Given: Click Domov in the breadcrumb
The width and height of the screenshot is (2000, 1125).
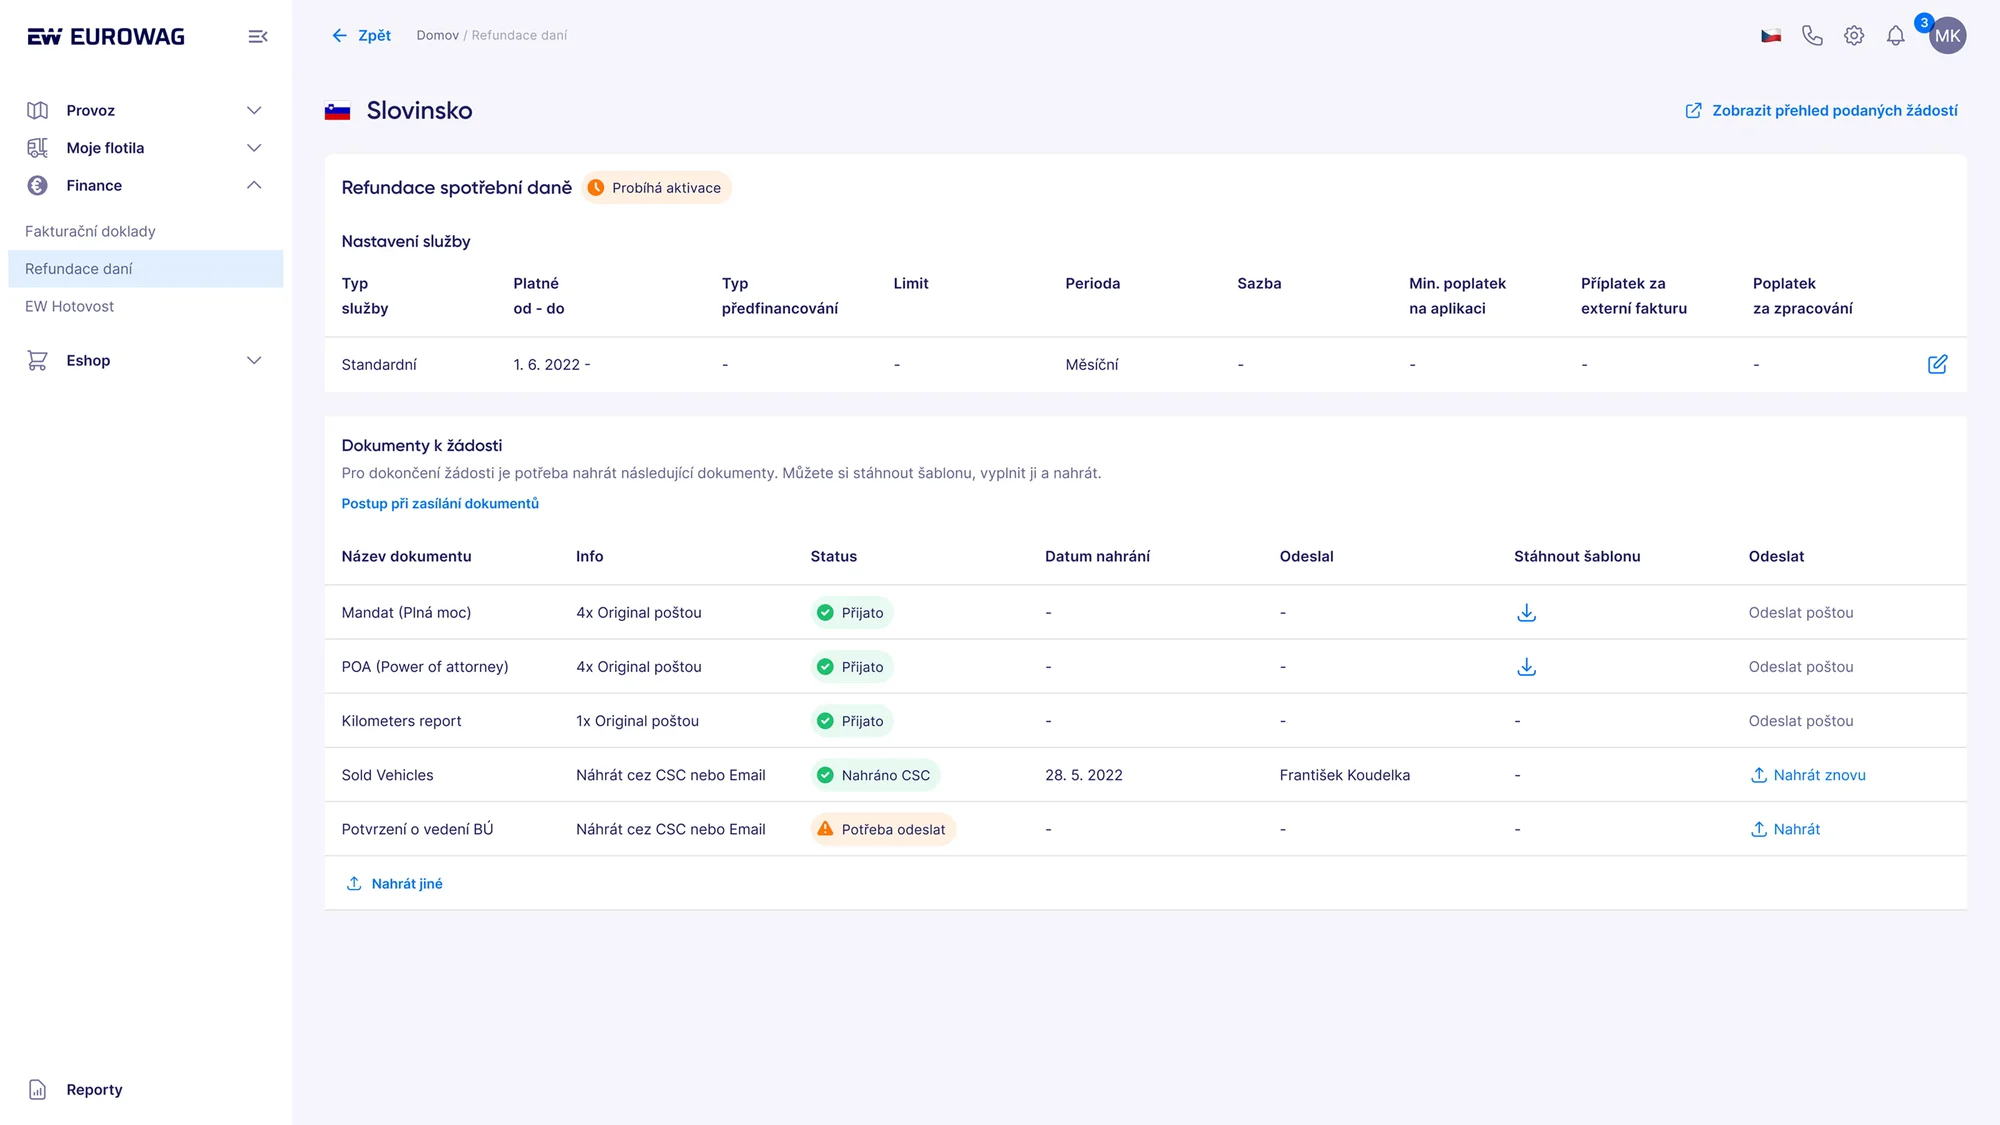Looking at the screenshot, I should coord(438,36).
